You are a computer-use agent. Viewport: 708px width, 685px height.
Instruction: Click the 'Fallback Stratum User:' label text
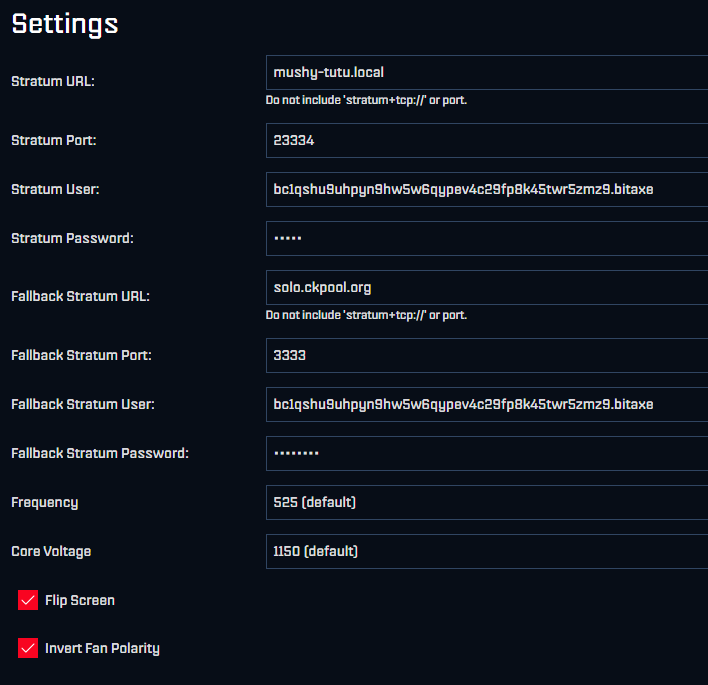82,404
